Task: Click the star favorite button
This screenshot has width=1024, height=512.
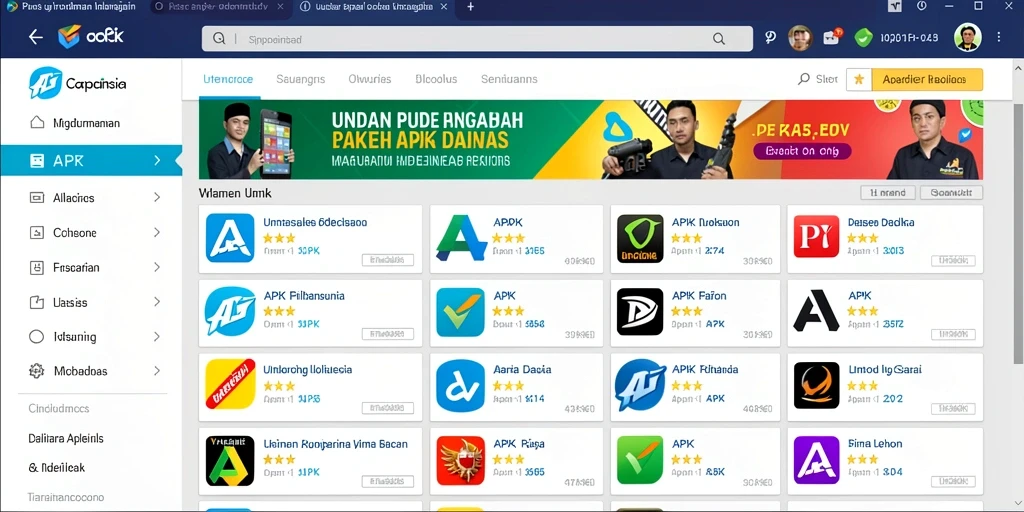Action: (859, 80)
